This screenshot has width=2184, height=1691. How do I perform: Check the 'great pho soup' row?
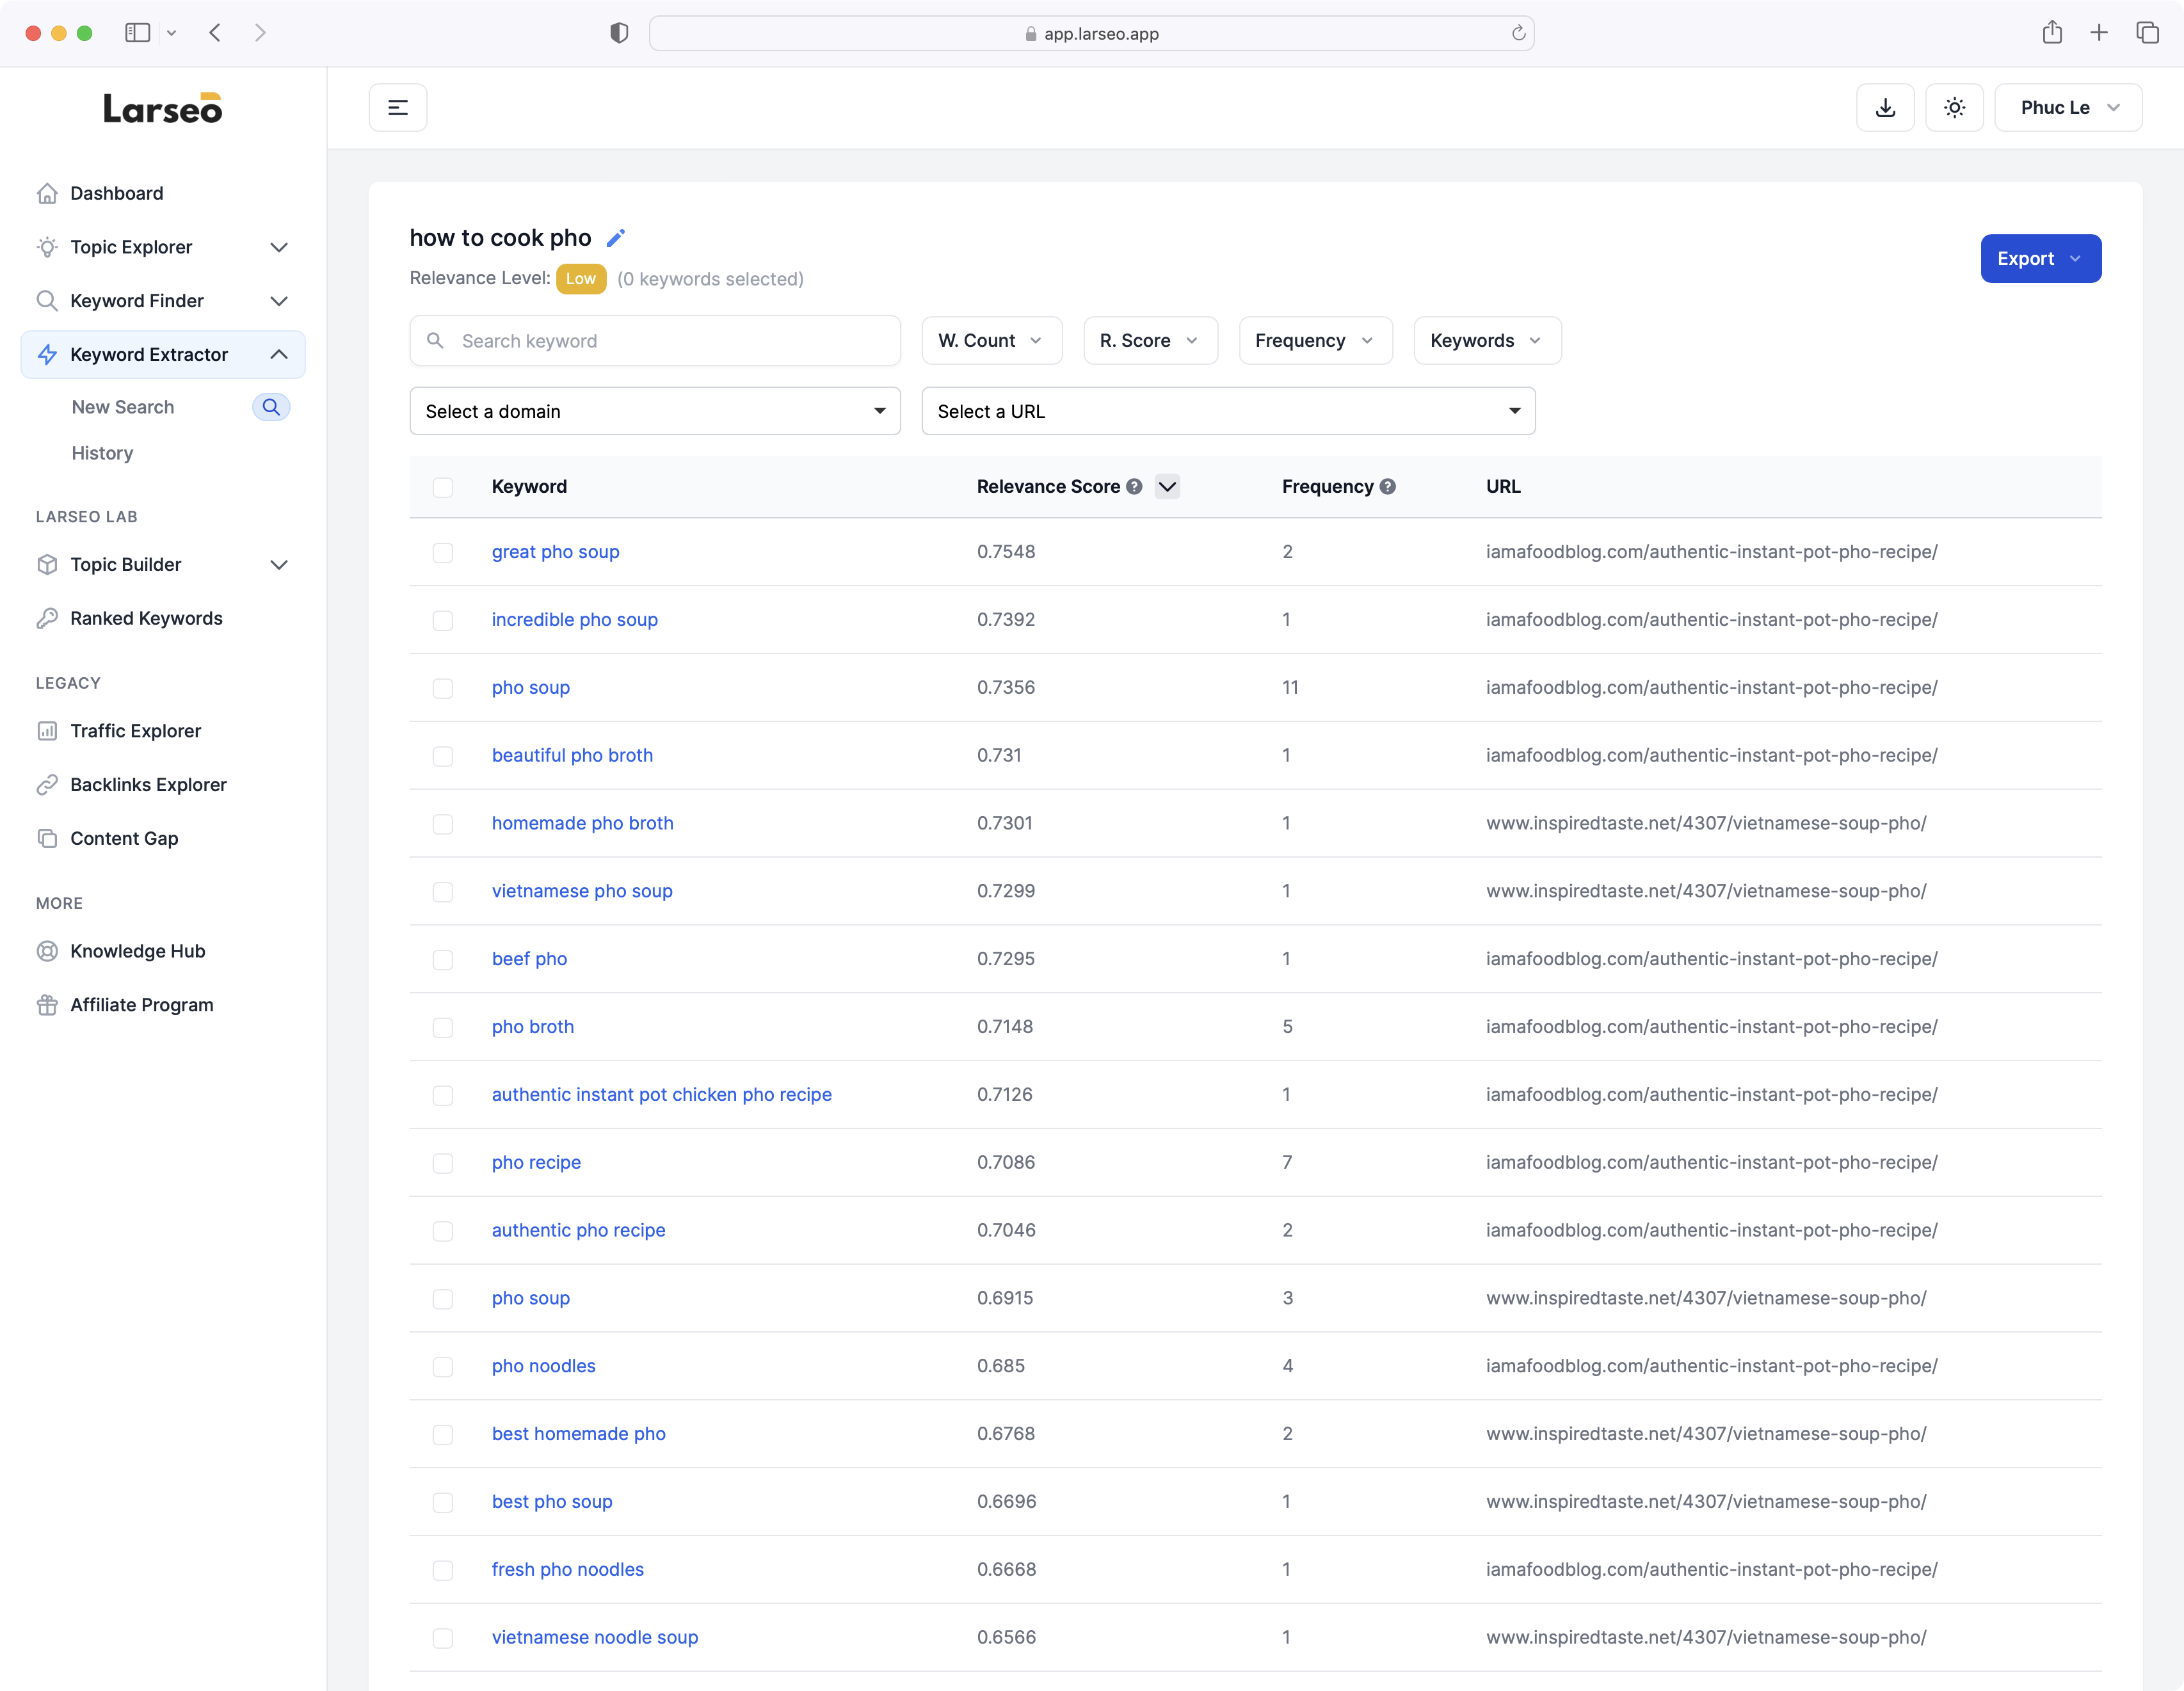pyautogui.click(x=443, y=553)
